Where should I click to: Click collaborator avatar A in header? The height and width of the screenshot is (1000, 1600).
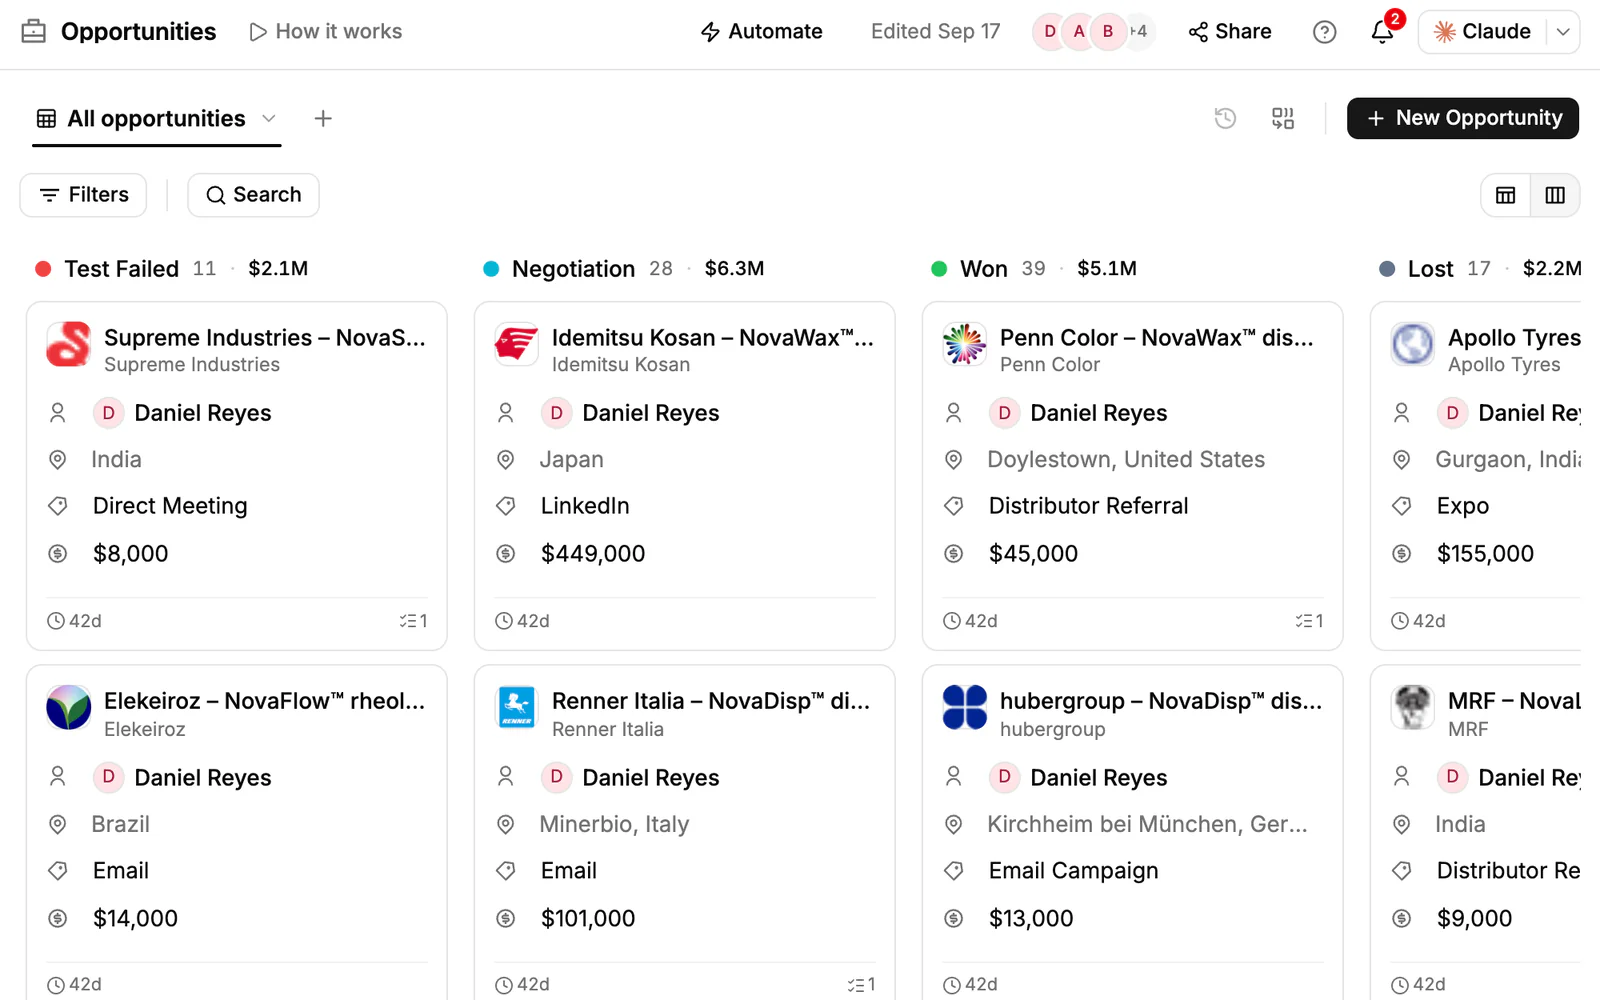tap(1079, 32)
